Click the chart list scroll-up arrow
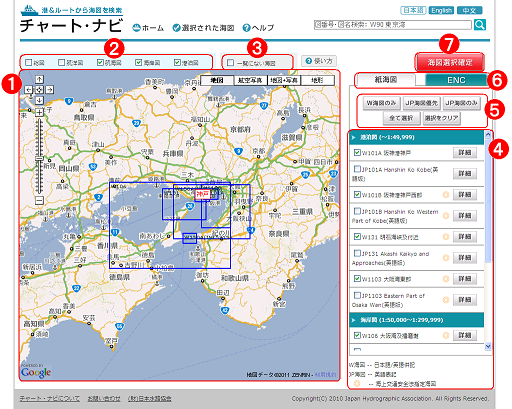The width and height of the screenshot is (512, 409). point(488,135)
